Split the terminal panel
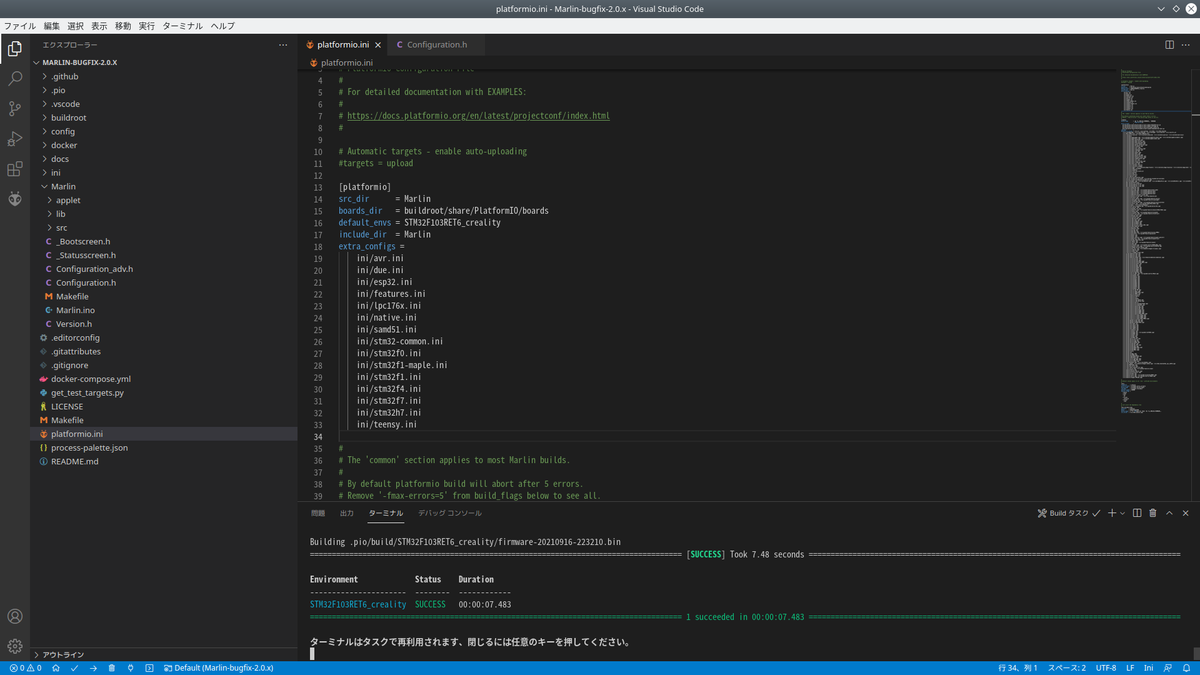Image resolution: width=1200 pixels, height=675 pixels. pyautogui.click(x=1137, y=513)
